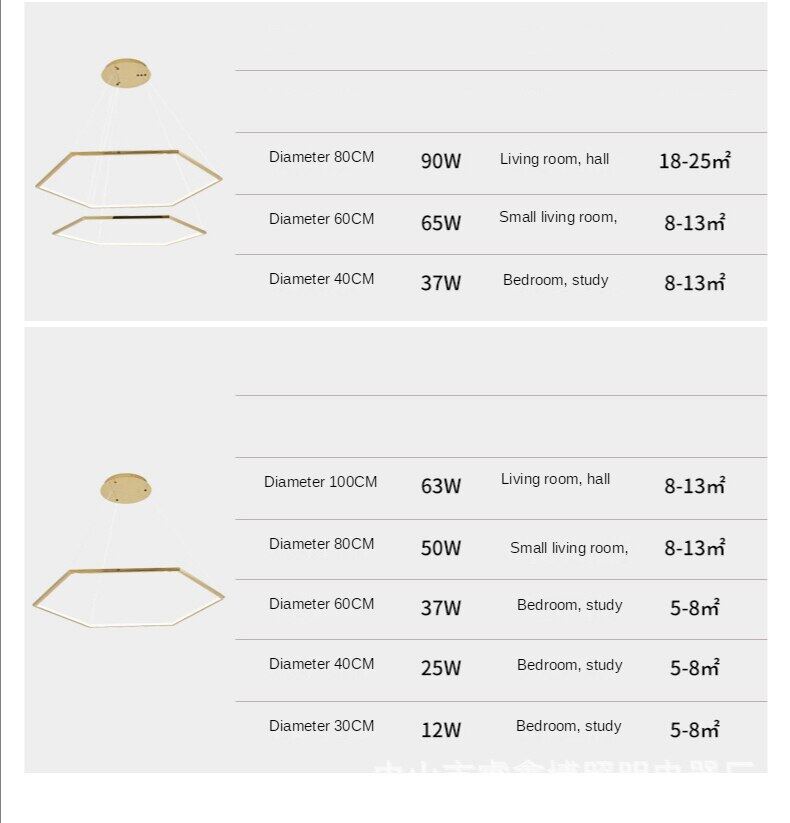Click "Living room, hall" in the 63W row
Screen dimensions: 790x823
point(555,479)
